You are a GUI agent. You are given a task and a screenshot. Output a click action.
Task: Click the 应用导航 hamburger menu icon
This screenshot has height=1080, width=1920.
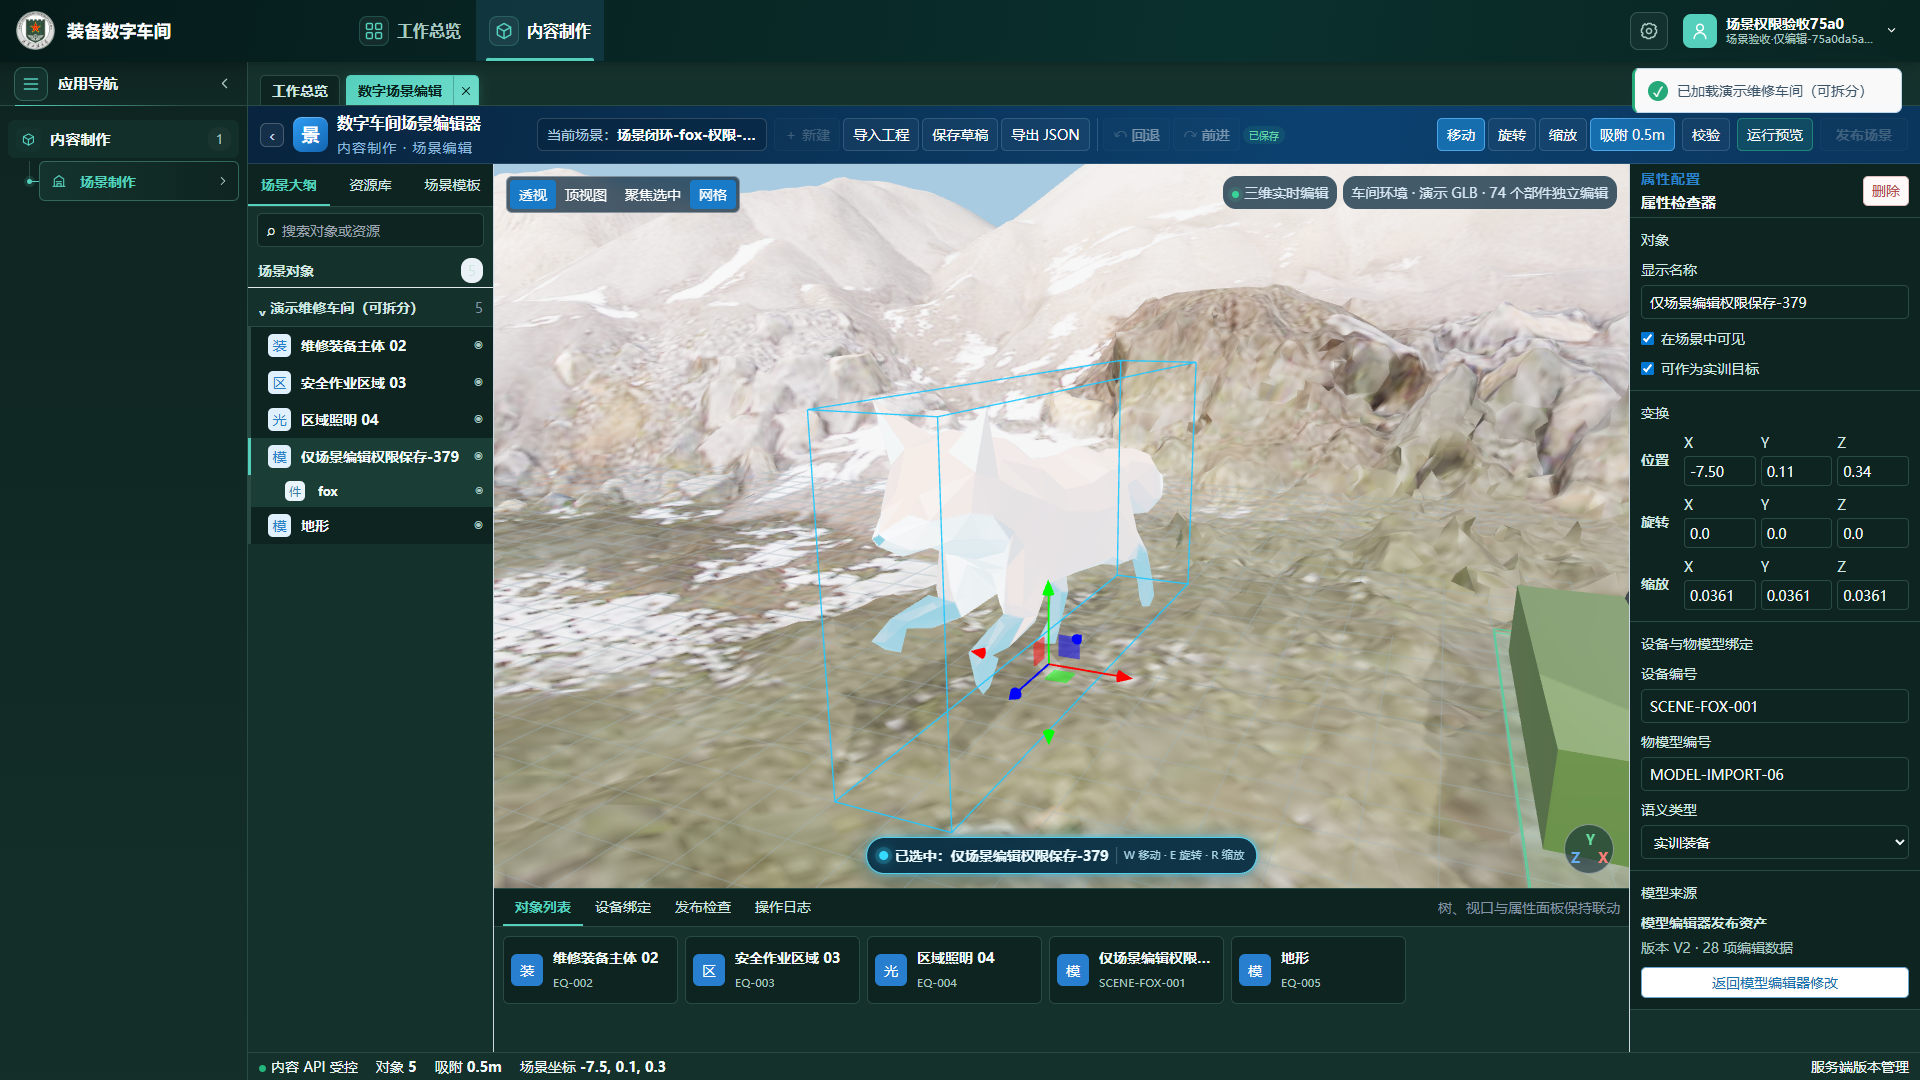[x=31, y=84]
